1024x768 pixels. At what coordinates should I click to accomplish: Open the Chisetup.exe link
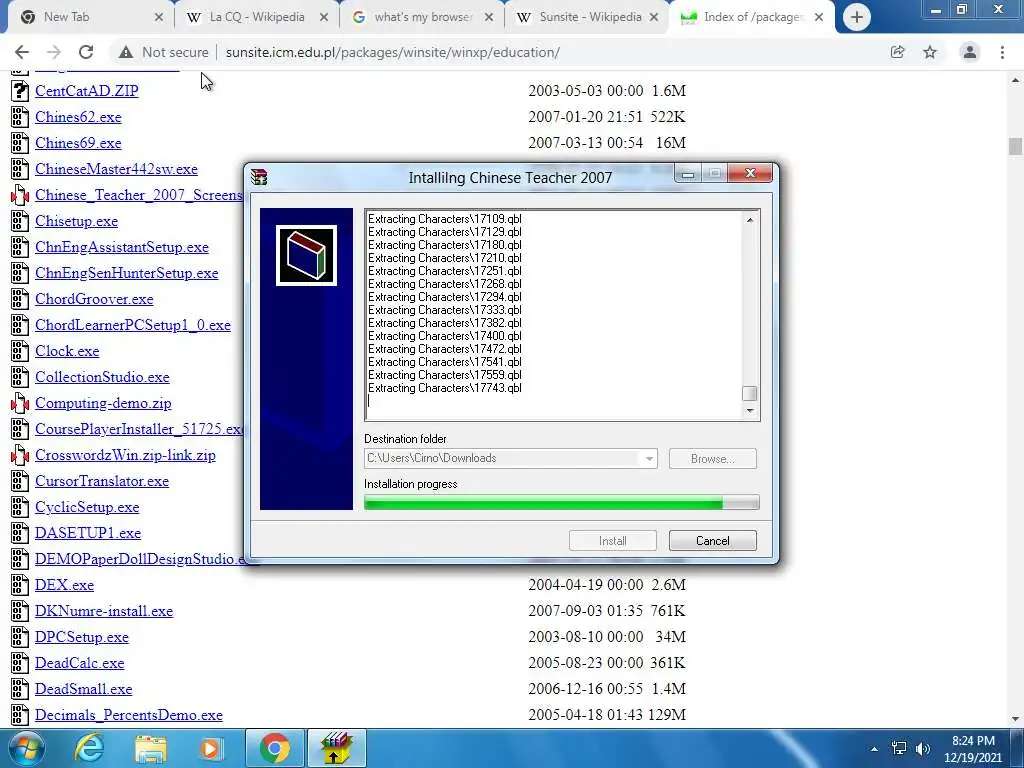[76, 221]
